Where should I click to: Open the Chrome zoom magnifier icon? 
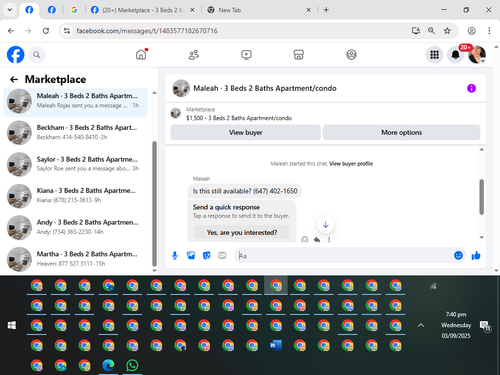431,31
